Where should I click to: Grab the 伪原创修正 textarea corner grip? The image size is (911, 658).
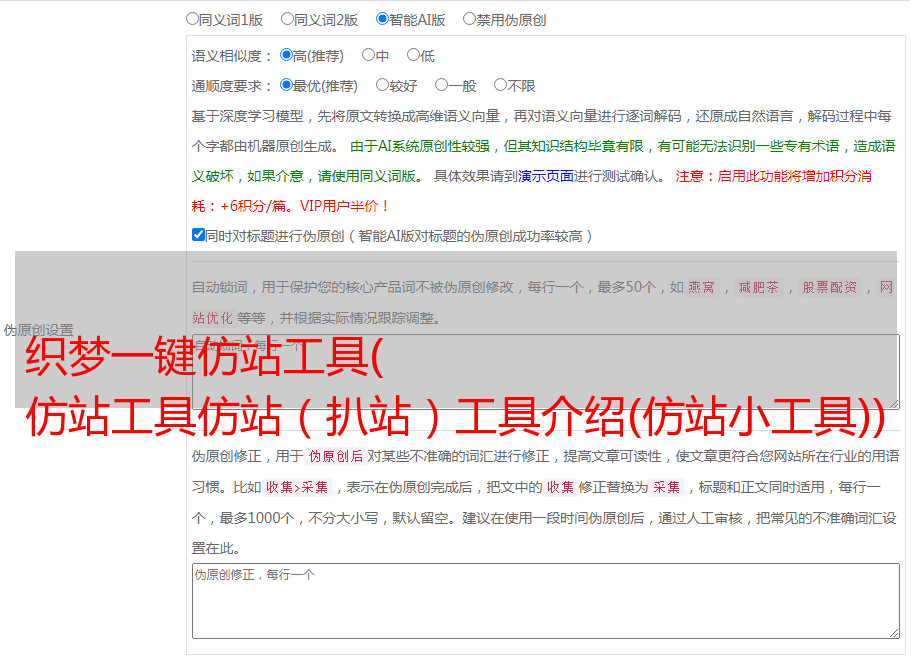894,634
